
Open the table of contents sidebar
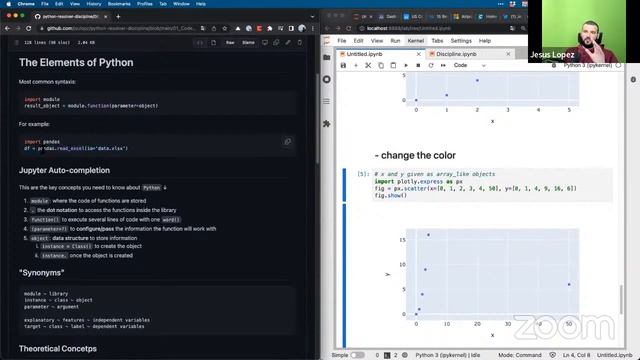point(327,101)
